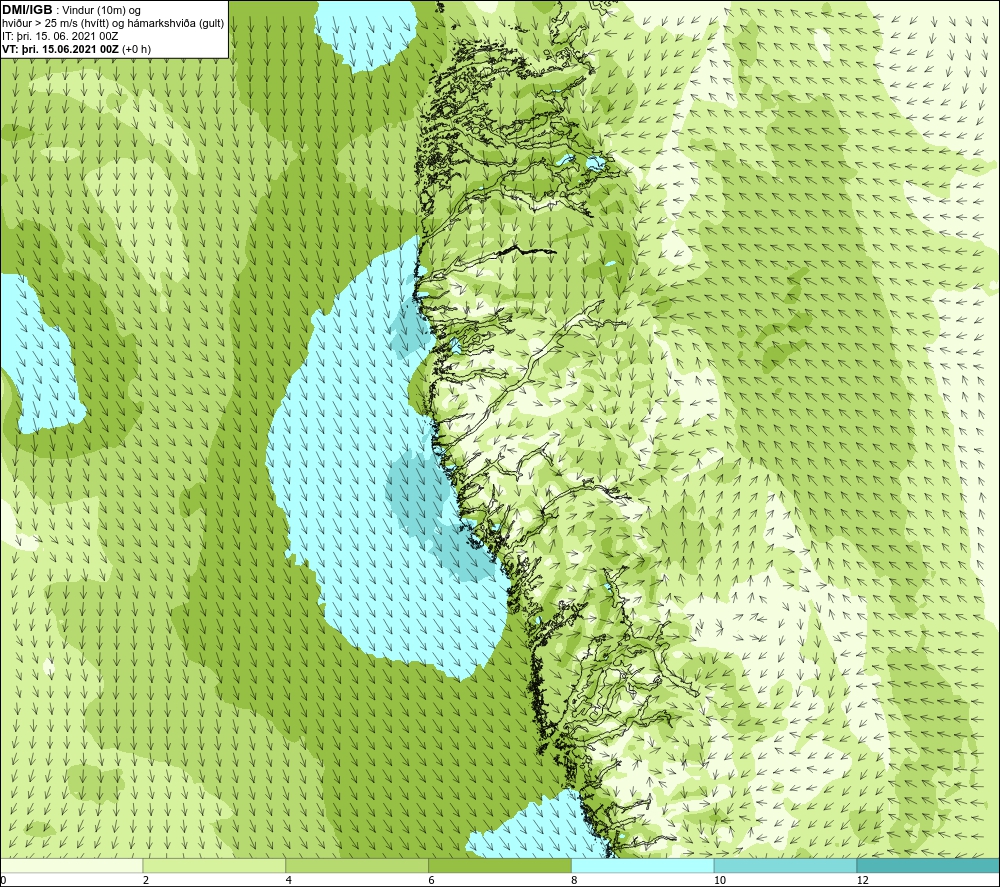Click the legend scale value '0'
Image resolution: width=1000 pixels, height=887 pixels.
pos(3,880)
